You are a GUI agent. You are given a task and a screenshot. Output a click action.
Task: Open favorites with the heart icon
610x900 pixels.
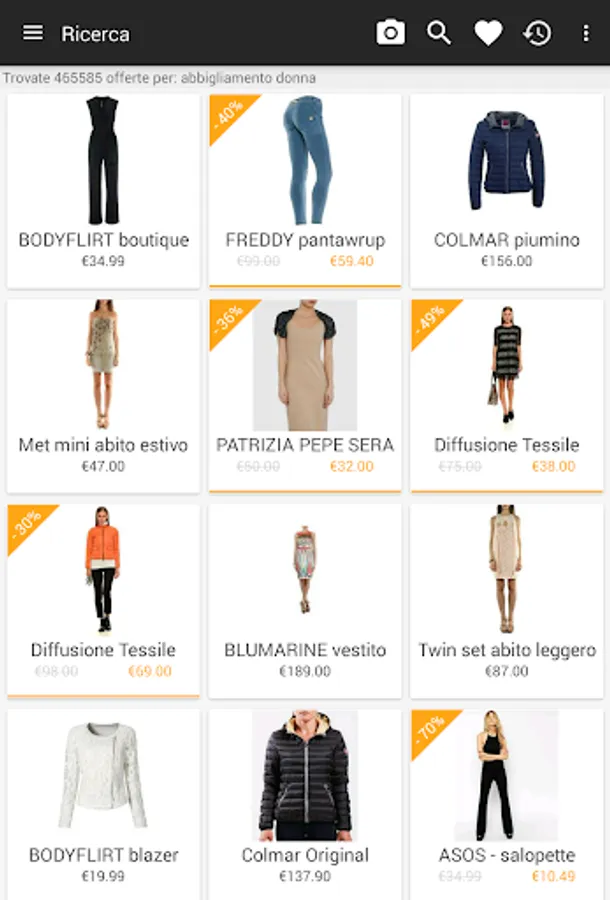click(x=488, y=33)
